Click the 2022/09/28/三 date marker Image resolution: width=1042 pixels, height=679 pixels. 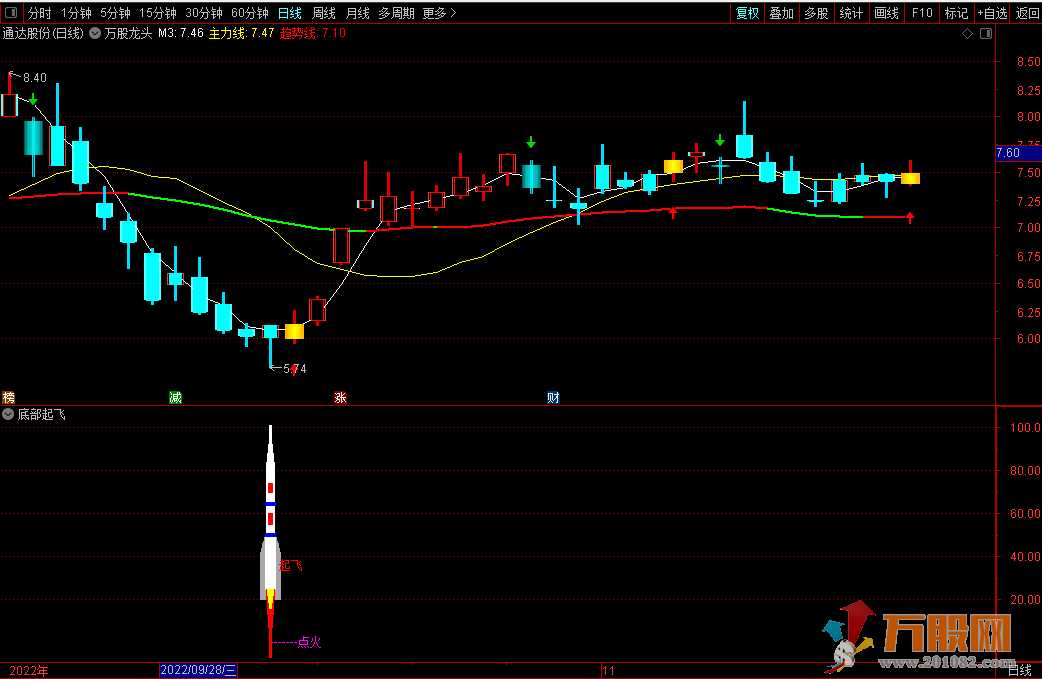coord(198,670)
